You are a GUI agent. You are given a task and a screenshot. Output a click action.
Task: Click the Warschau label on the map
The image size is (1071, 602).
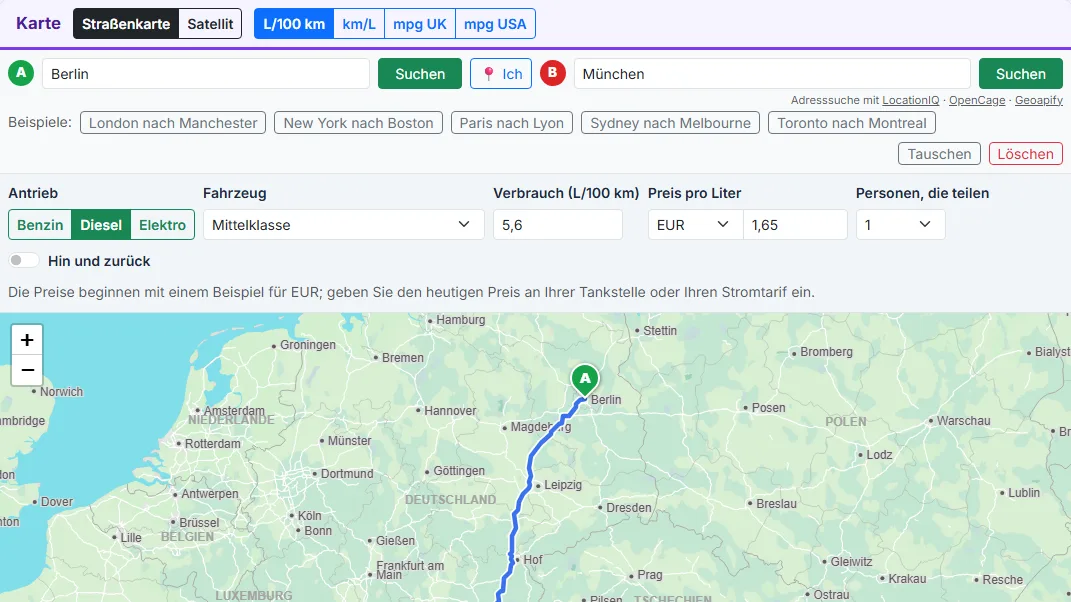[963, 421]
